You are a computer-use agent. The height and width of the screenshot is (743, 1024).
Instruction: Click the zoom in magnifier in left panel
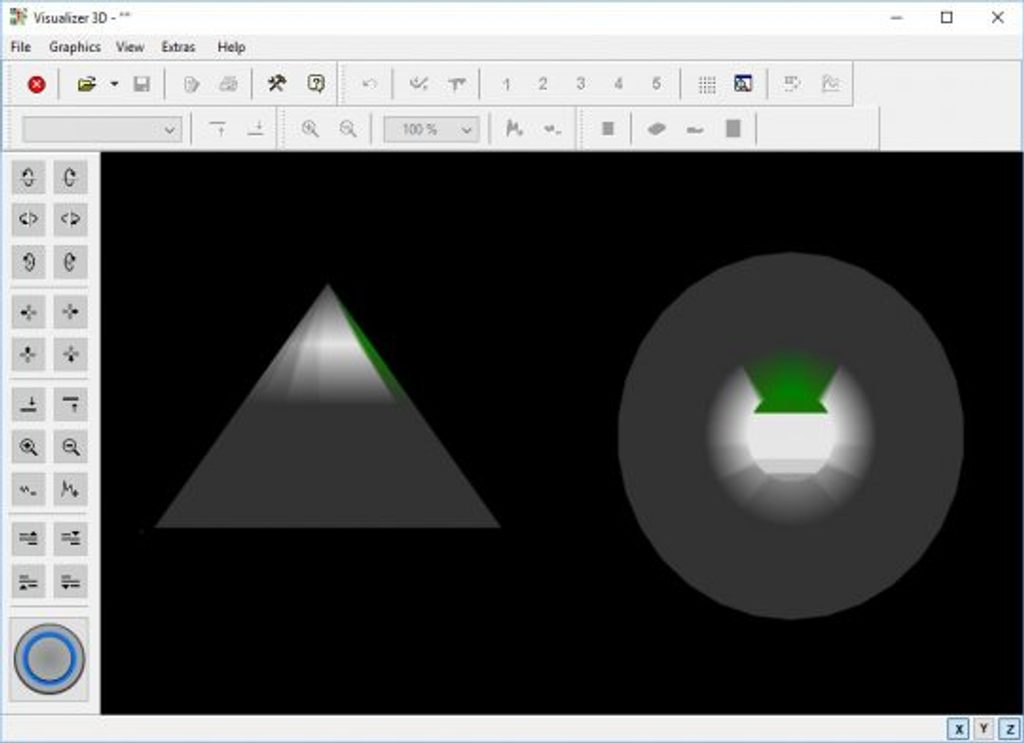pos(29,447)
